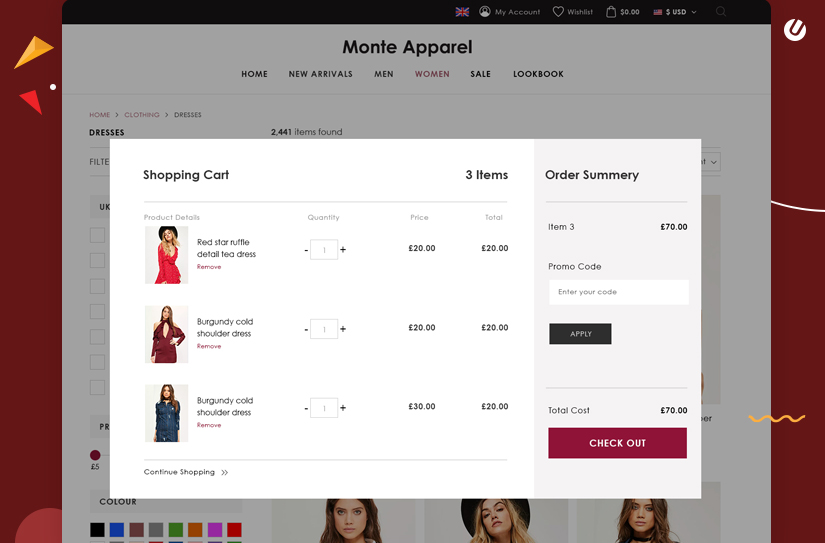The height and width of the screenshot is (543, 825).
Task: Open My Account user icon
Action: 485,12
